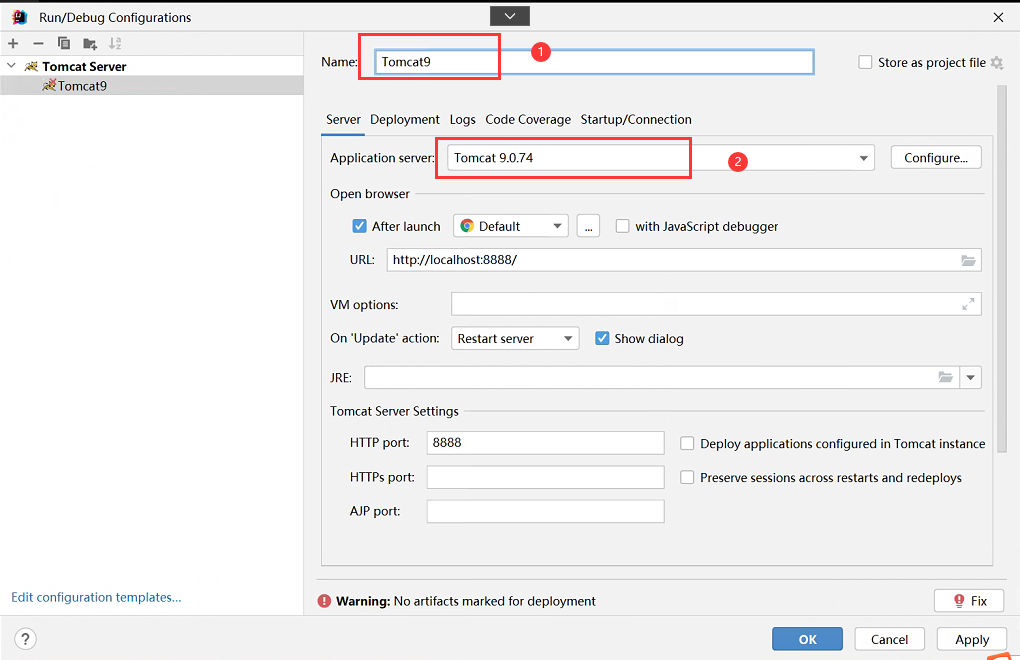Click the Apply button
The image size is (1020, 660).
click(x=972, y=639)
